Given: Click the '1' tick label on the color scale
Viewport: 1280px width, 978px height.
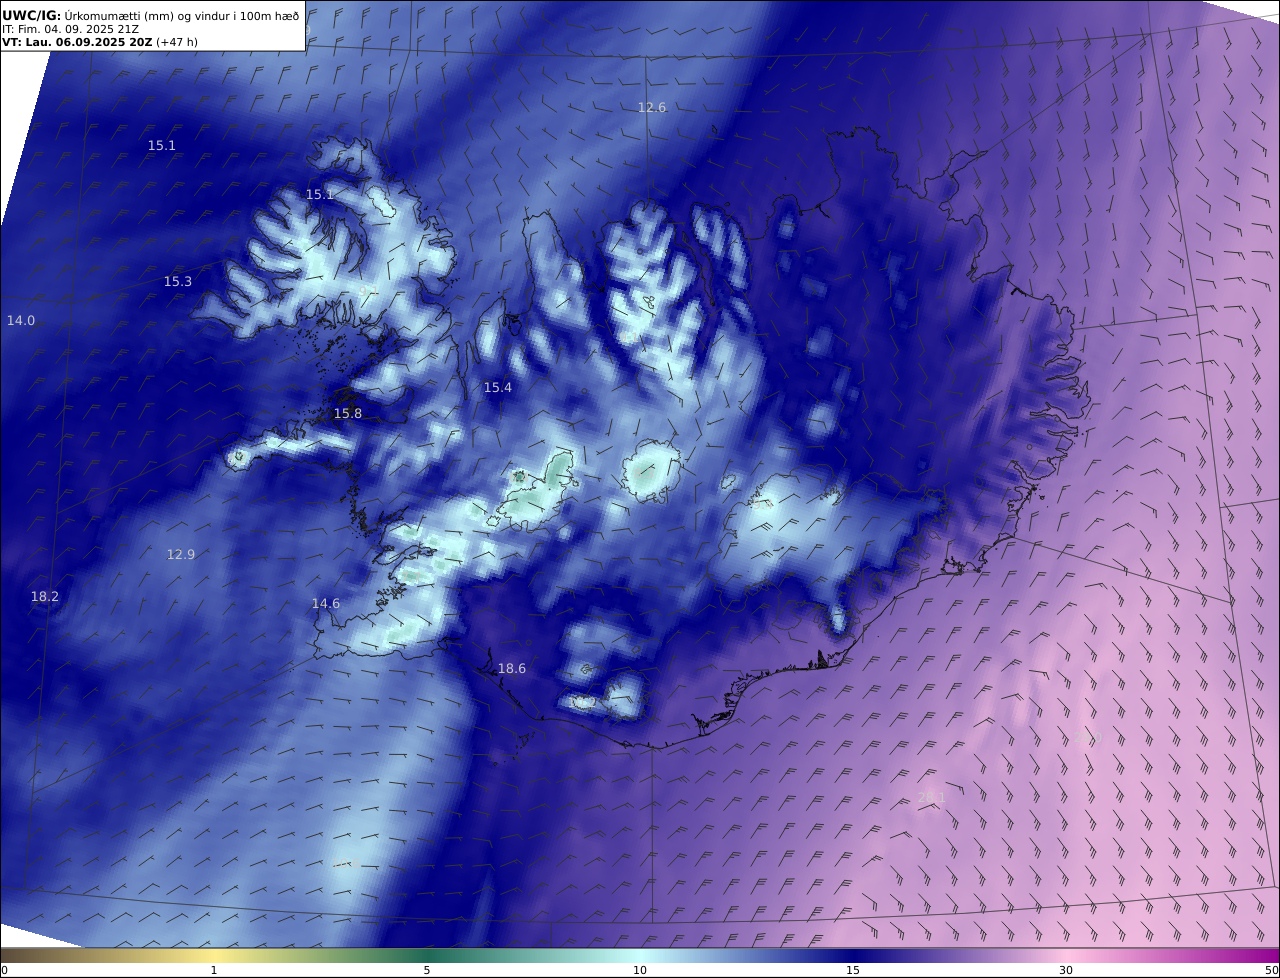Looking at the screenshot, I should [x=214, y=970].
